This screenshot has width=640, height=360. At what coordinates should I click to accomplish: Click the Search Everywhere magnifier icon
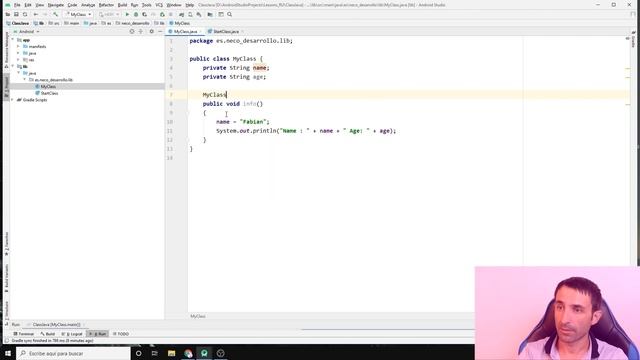click(x=229, y=14)
